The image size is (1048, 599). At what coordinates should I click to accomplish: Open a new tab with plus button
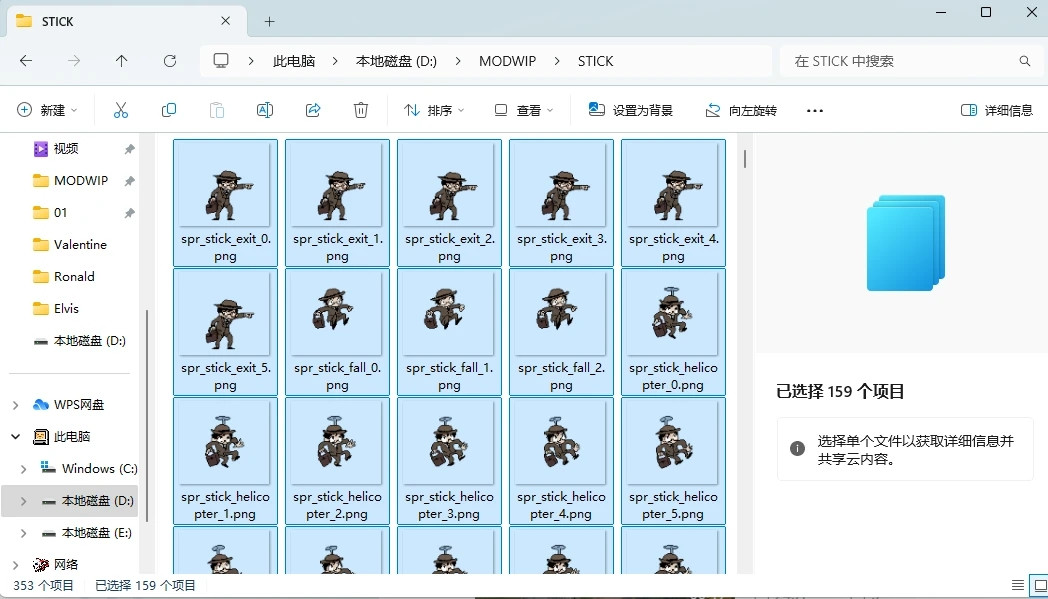point(269,21)
